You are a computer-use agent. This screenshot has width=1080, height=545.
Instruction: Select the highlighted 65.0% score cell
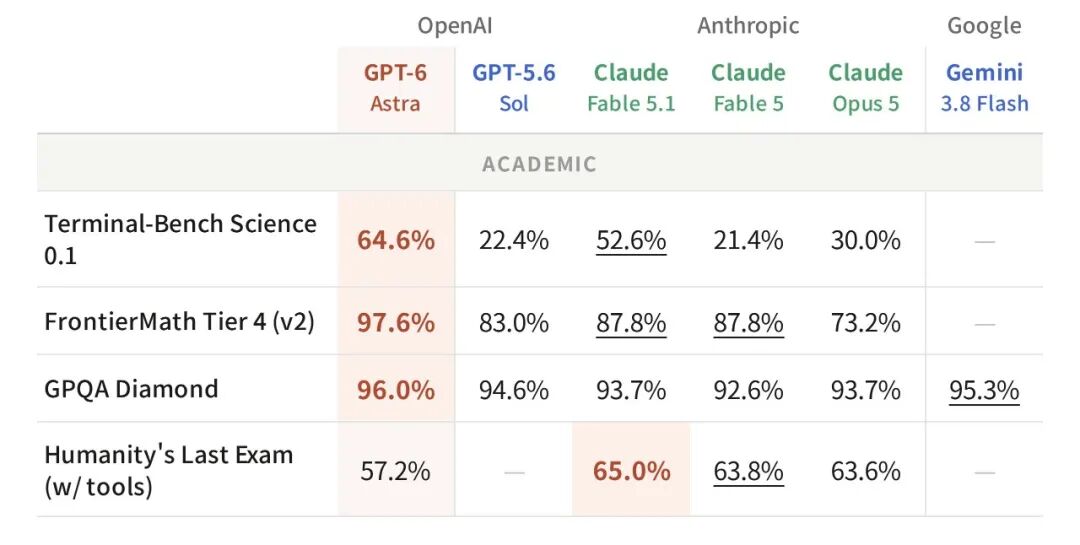coord(631,469)
